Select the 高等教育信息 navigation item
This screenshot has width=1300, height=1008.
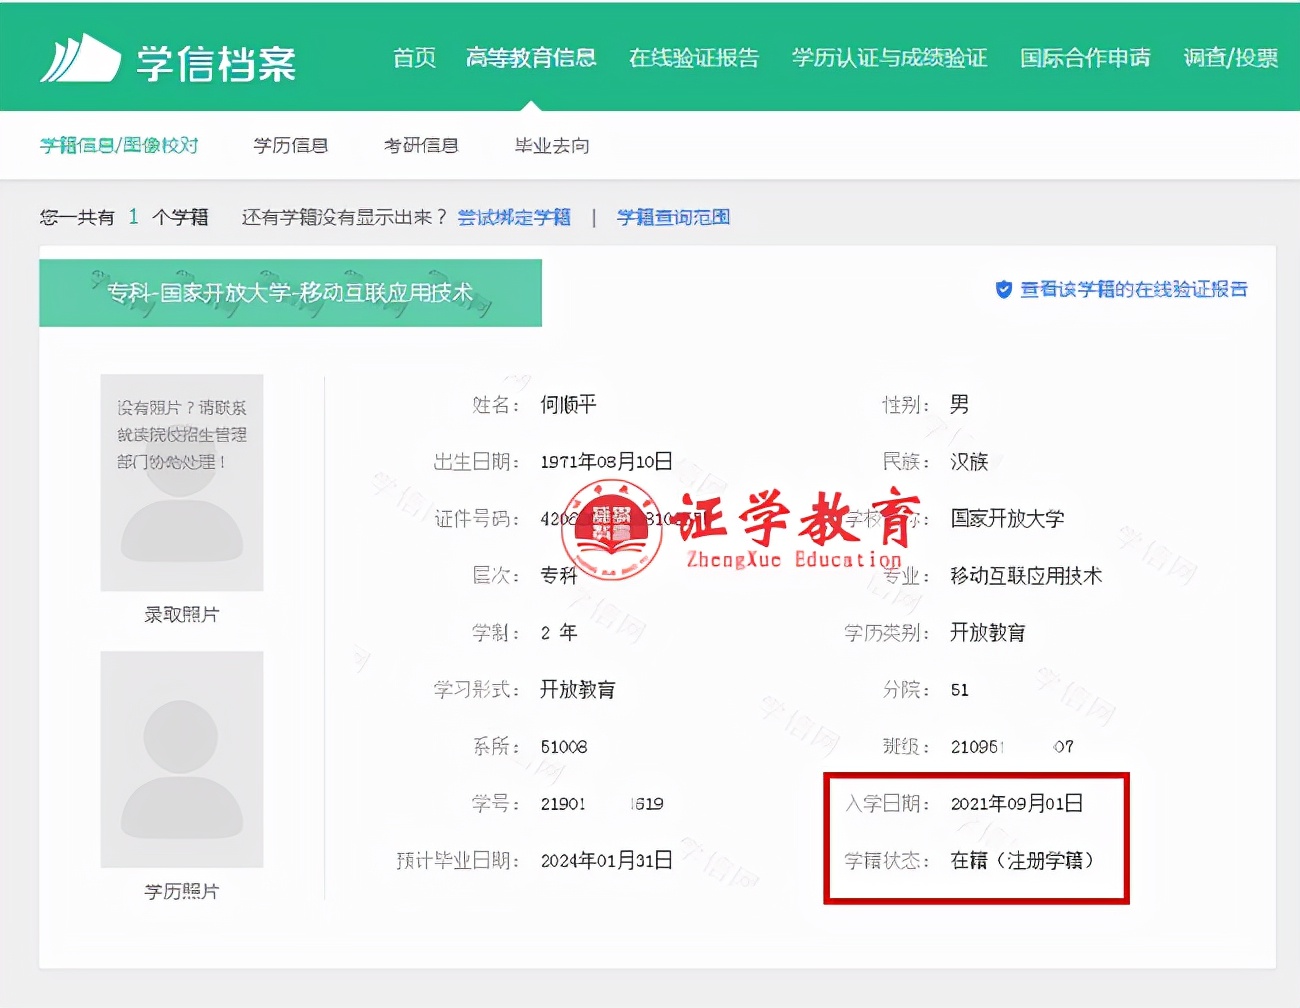(x=530, y=58)
